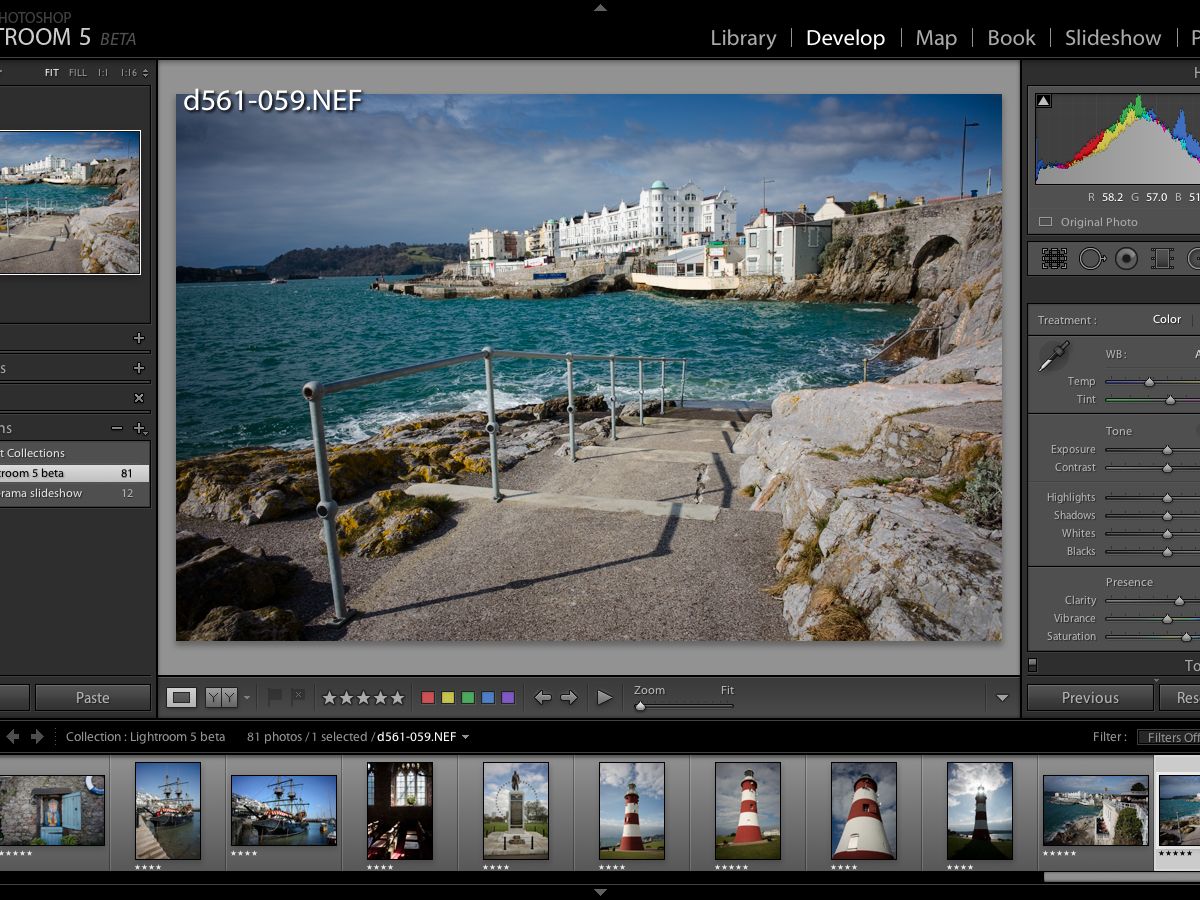Click the Zoom slider handle
This screenshot has height=900, width=1200.
tap(640, 706)
